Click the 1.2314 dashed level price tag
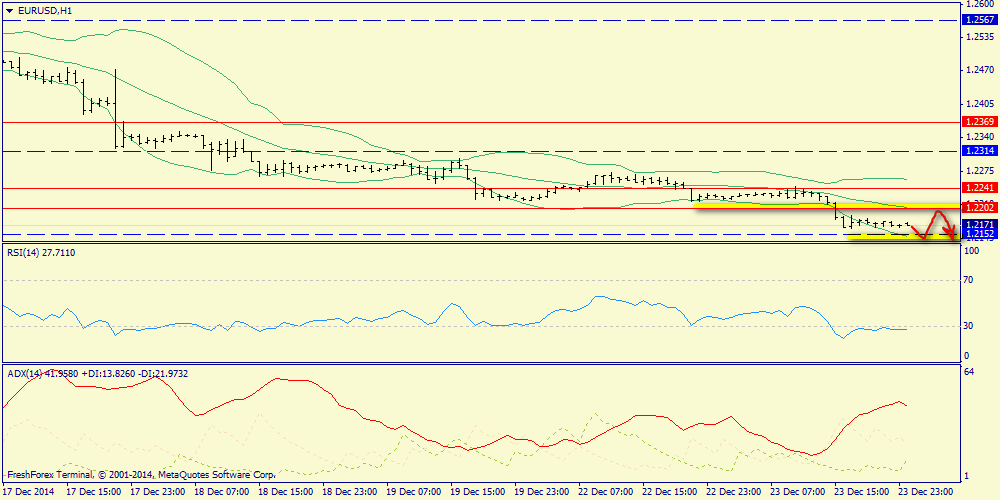Viewport: 1000px width, 500px height. tap(978, 150)
